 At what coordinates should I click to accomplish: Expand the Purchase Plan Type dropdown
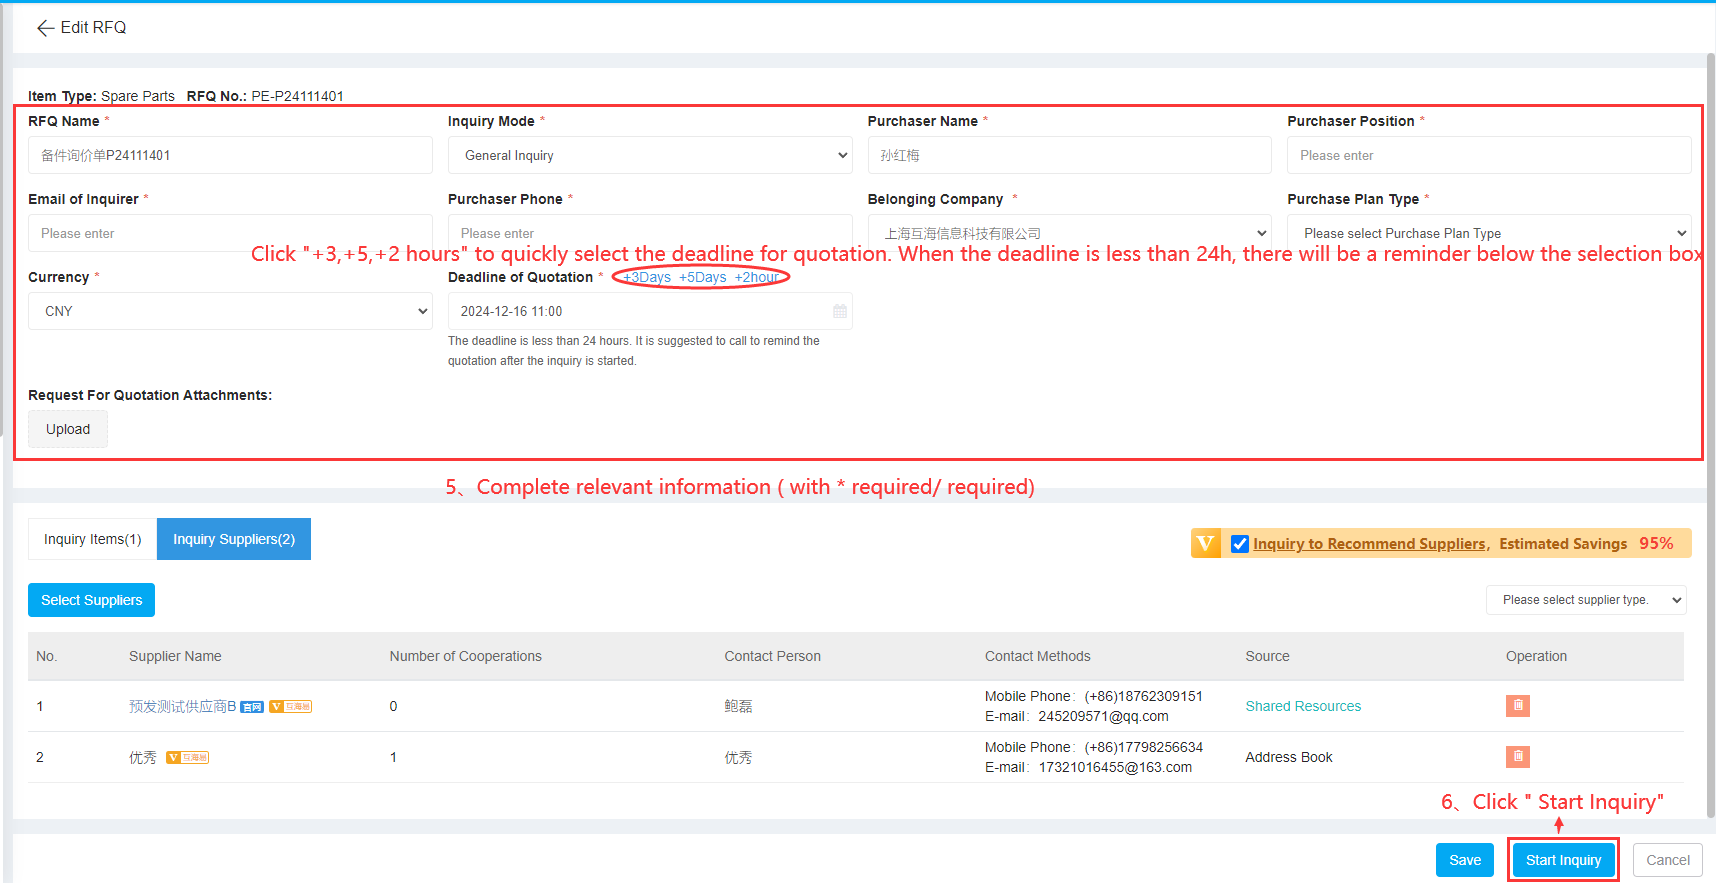1489,233
